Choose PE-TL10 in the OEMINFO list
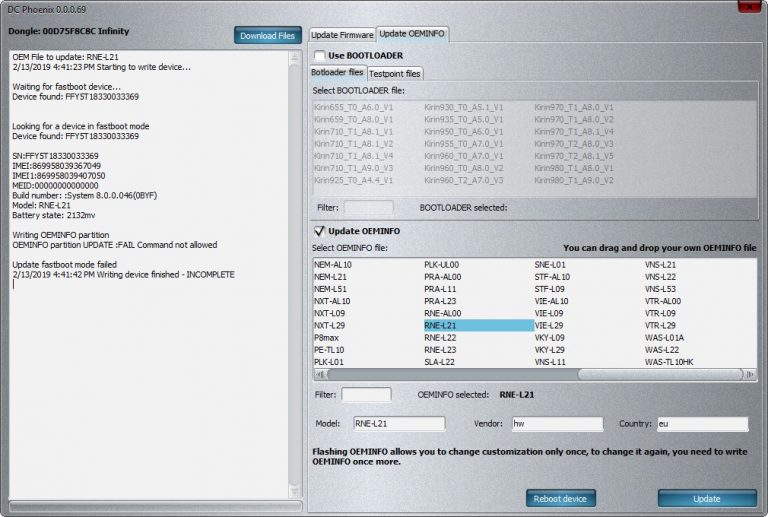This screenshot has height=517, width=768. point(329,350)
